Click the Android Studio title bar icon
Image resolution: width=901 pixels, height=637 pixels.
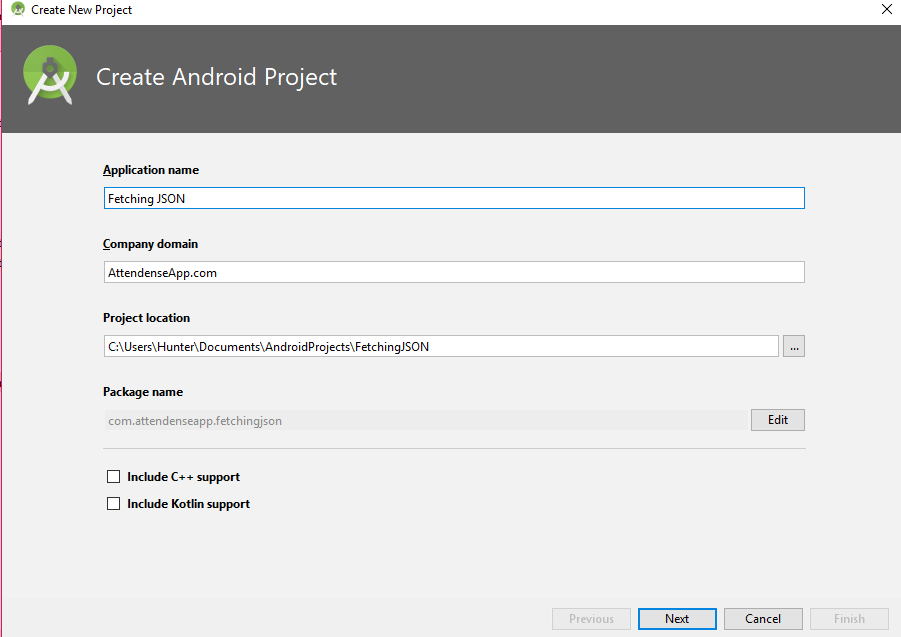tap(18, 9)
